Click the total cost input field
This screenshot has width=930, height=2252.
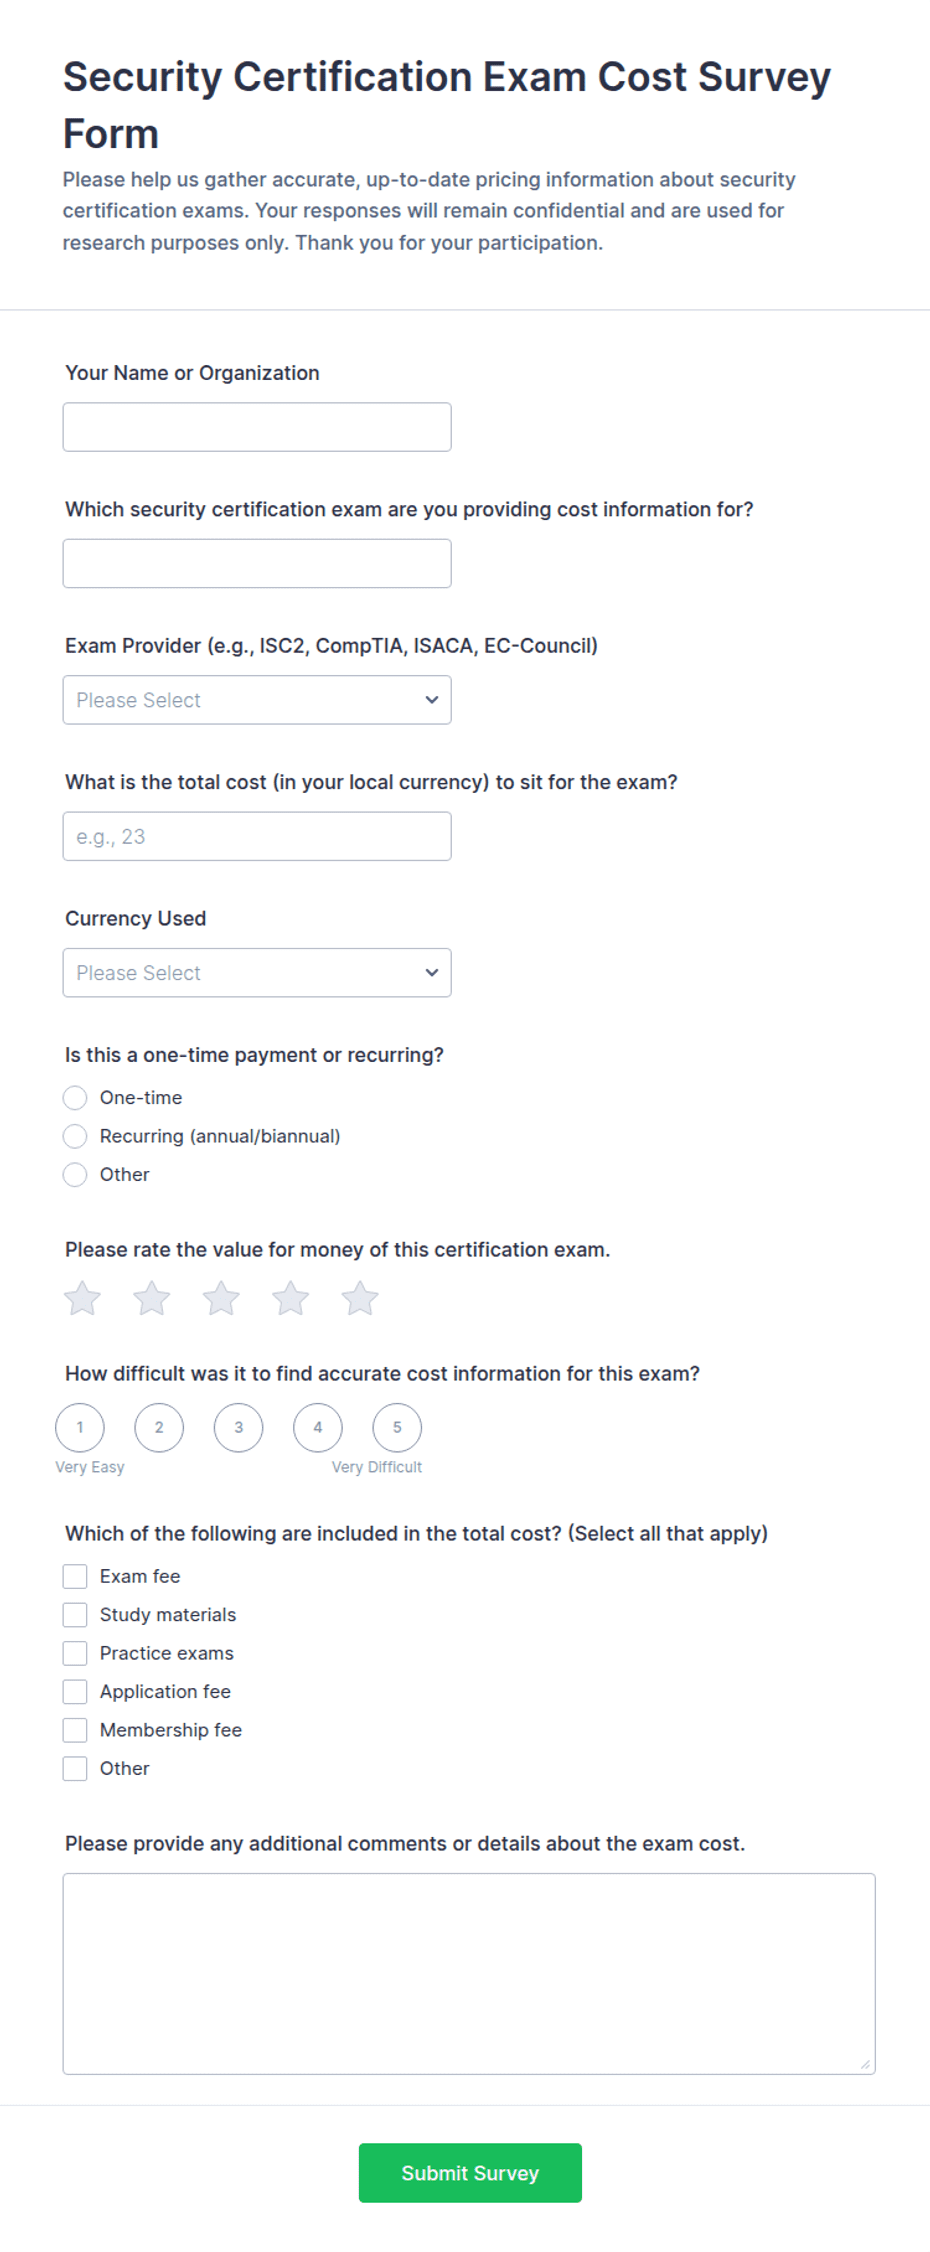pyautogui.click(x=257, y=836)
